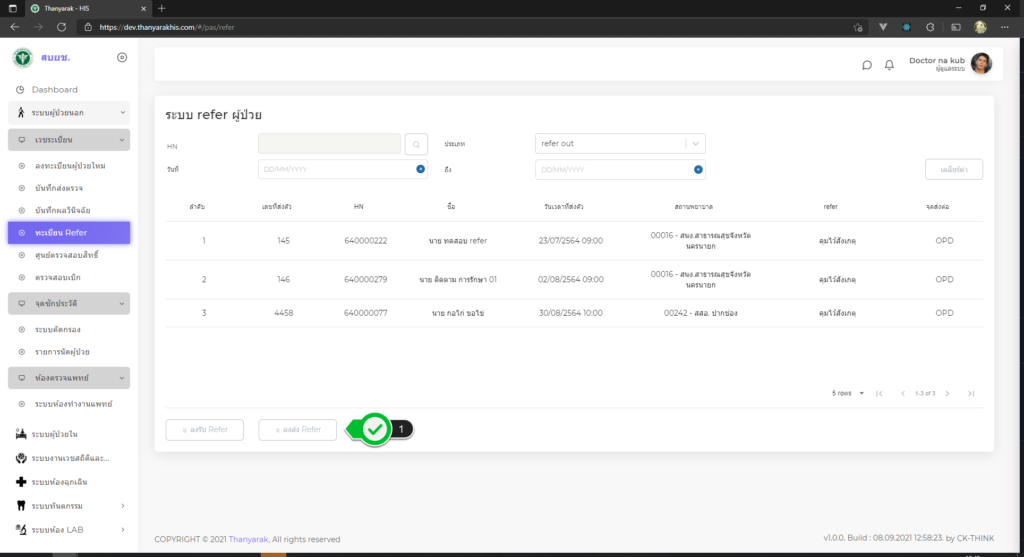Click the ลงรับ Refer button
The height and width of the screenshot is (557, 1024).
click(204, 429)
